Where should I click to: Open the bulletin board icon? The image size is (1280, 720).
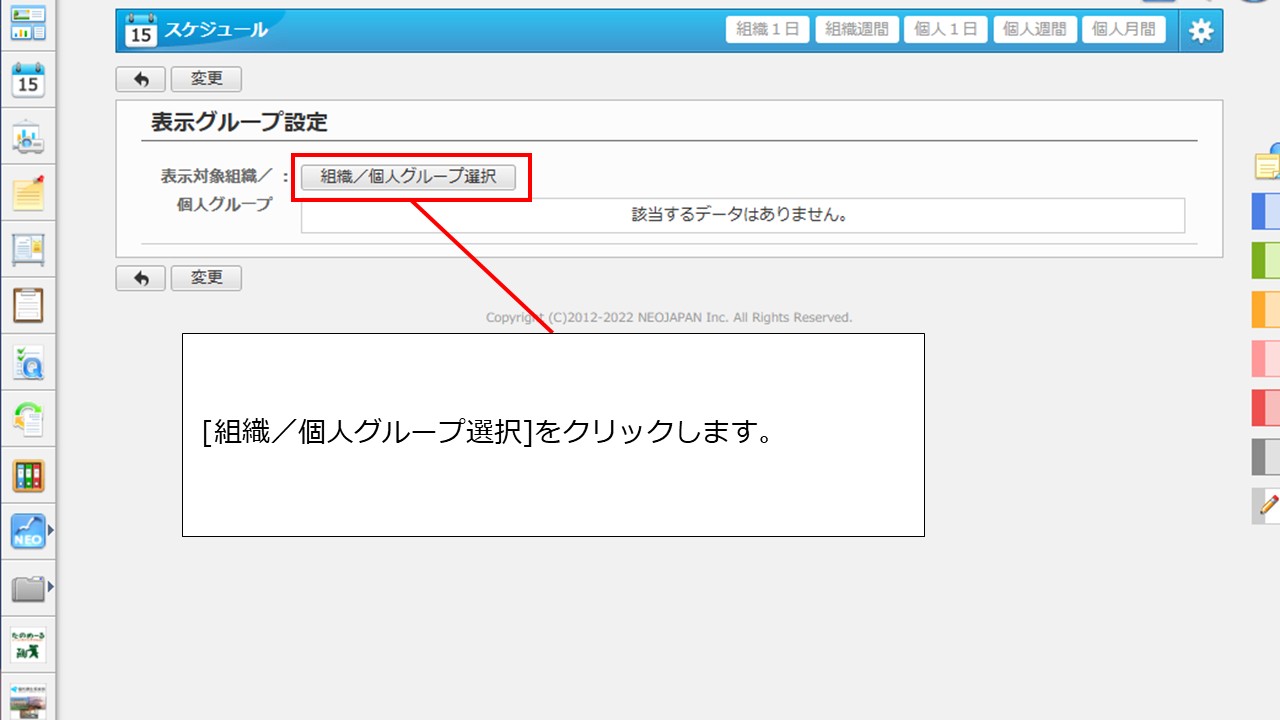pos(27,251)
